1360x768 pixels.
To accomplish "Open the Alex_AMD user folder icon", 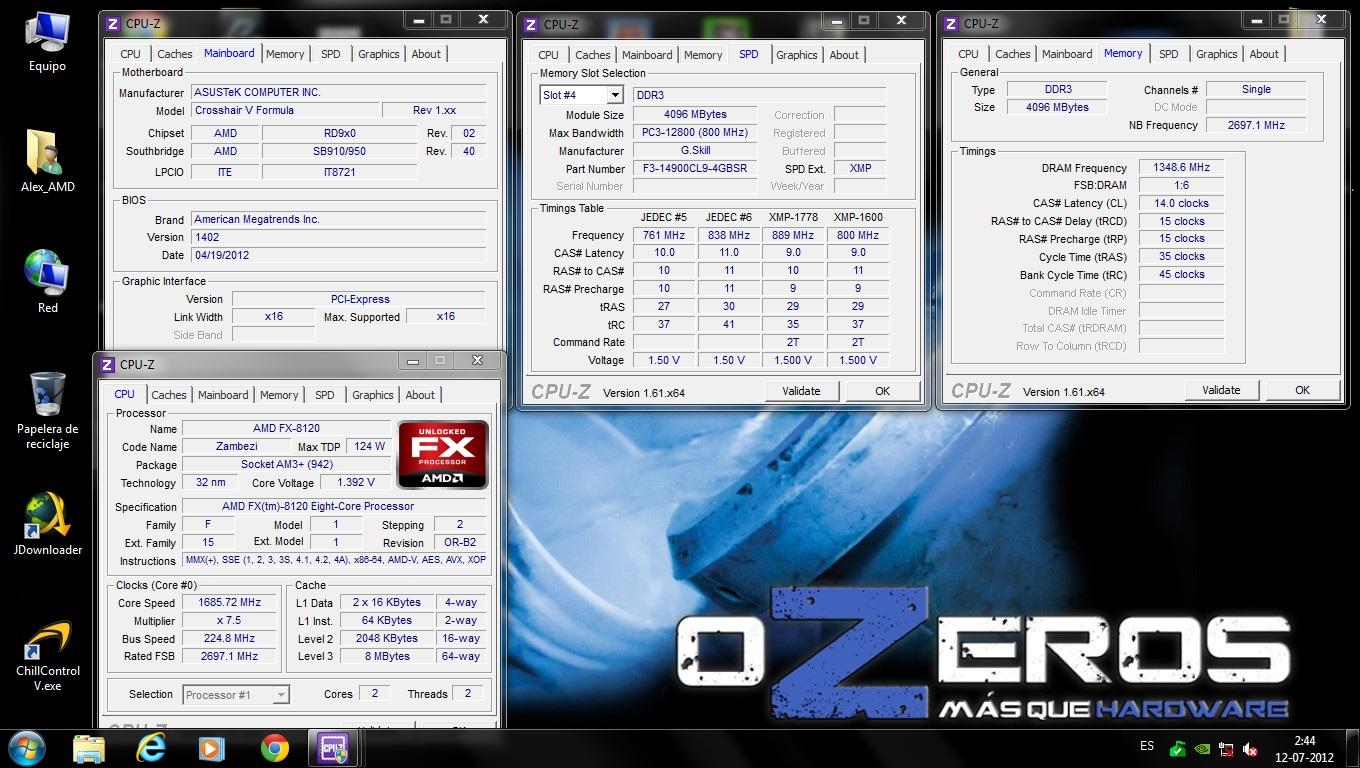I will (x=47, y=160).
